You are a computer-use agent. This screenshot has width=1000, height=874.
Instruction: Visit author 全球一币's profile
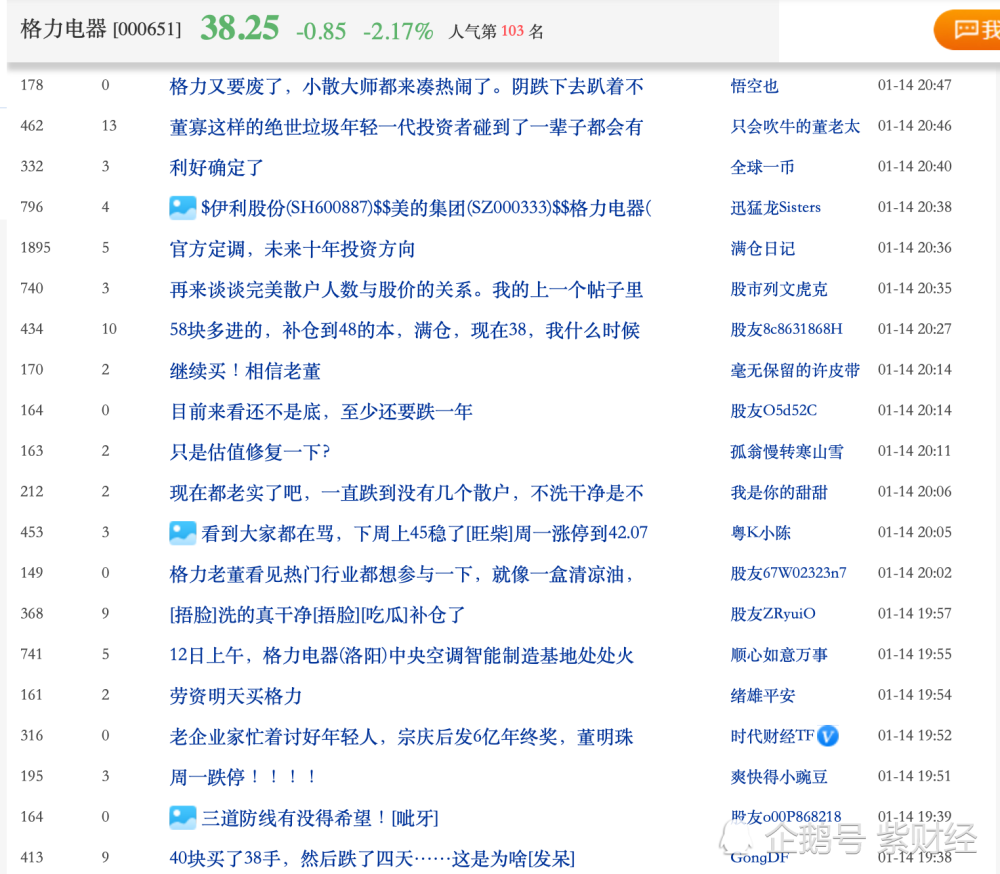[x=762, y=167]
